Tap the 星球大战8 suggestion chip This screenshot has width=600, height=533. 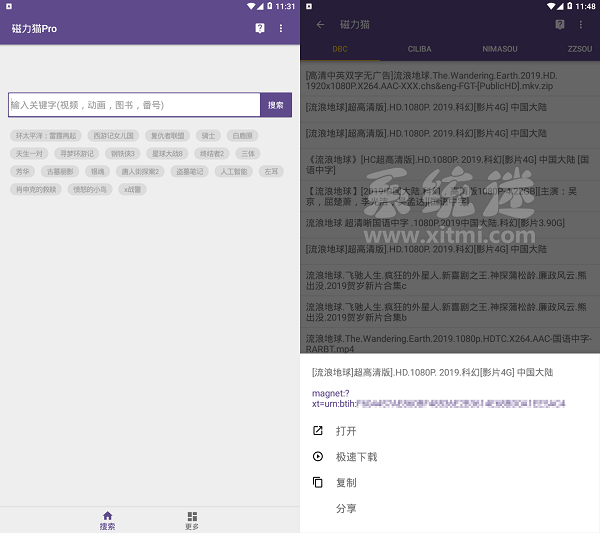[167, 154]
